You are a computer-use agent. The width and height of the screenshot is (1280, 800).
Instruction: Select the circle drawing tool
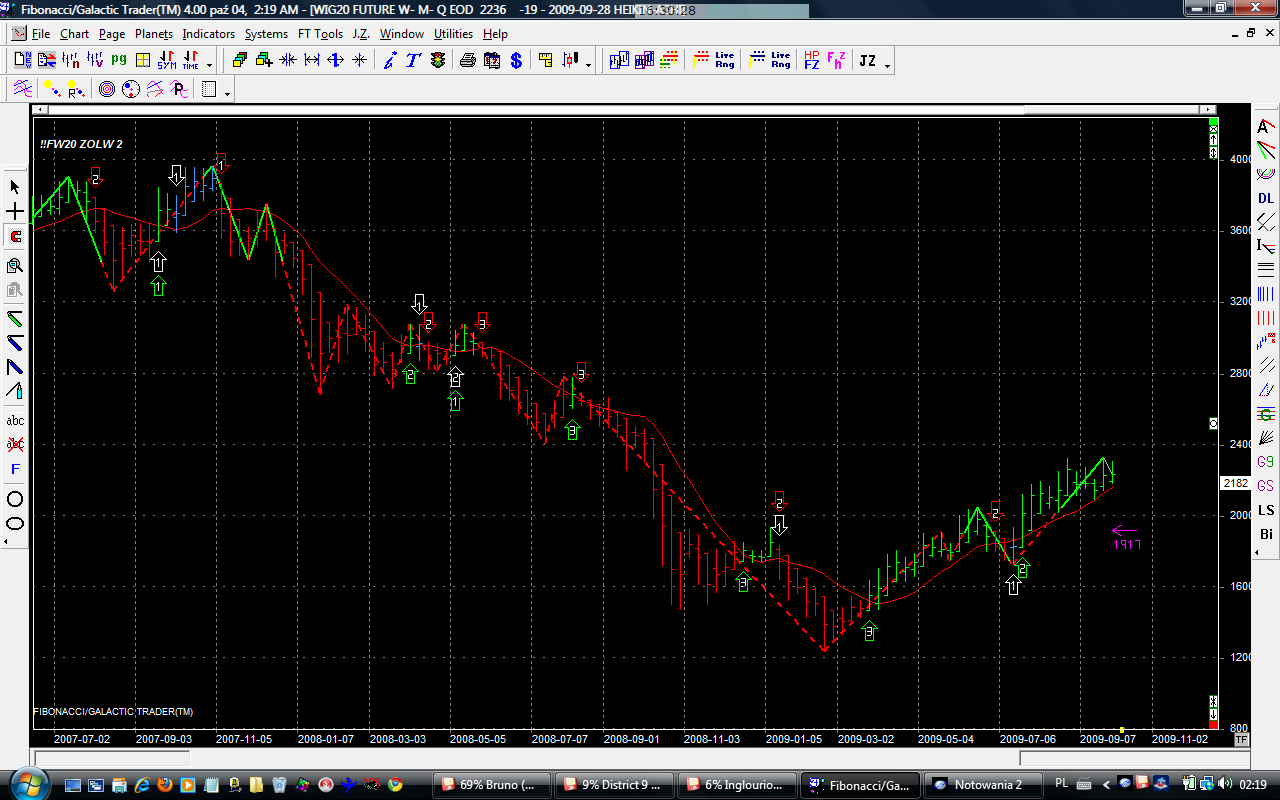click(x=15, y=498)
